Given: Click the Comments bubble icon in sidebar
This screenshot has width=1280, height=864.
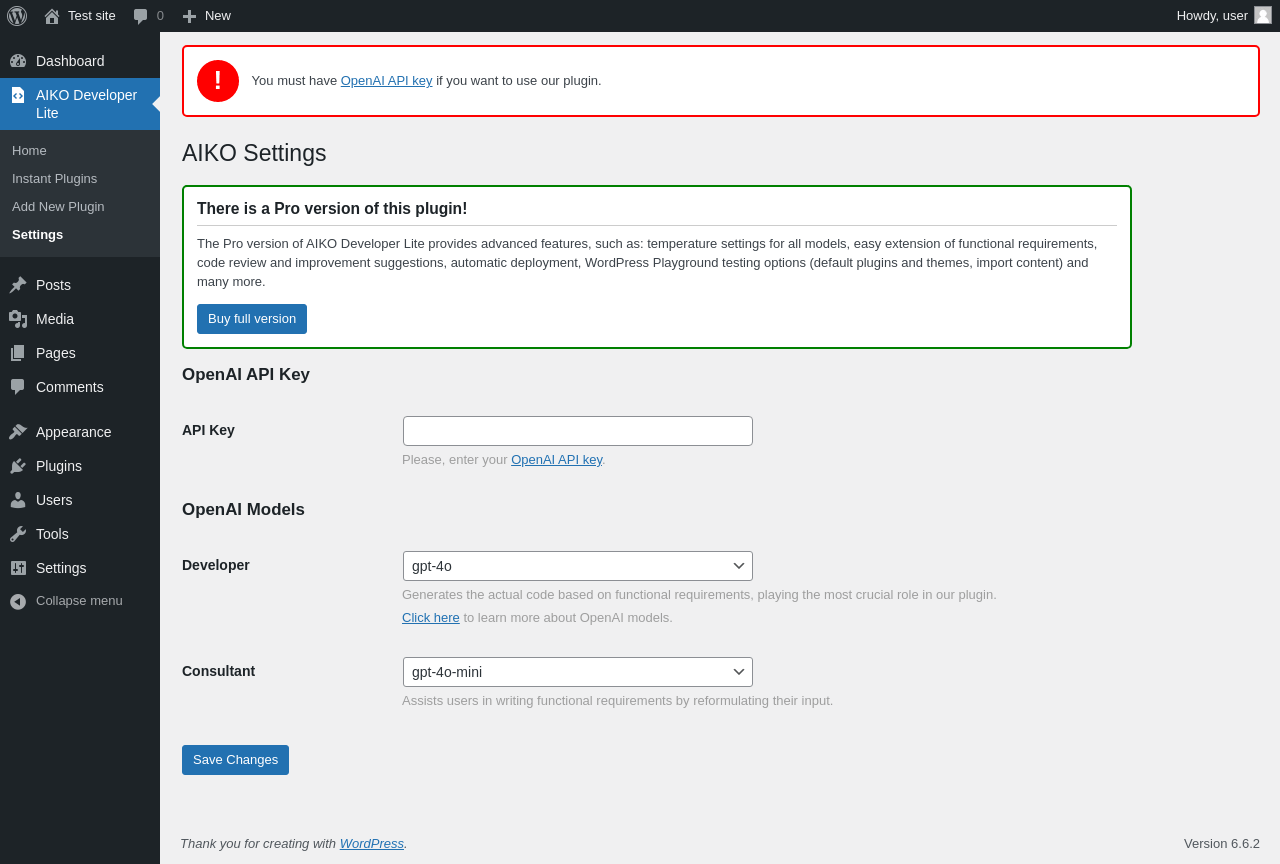Looking at the screenshot, I should coord(18,387).
